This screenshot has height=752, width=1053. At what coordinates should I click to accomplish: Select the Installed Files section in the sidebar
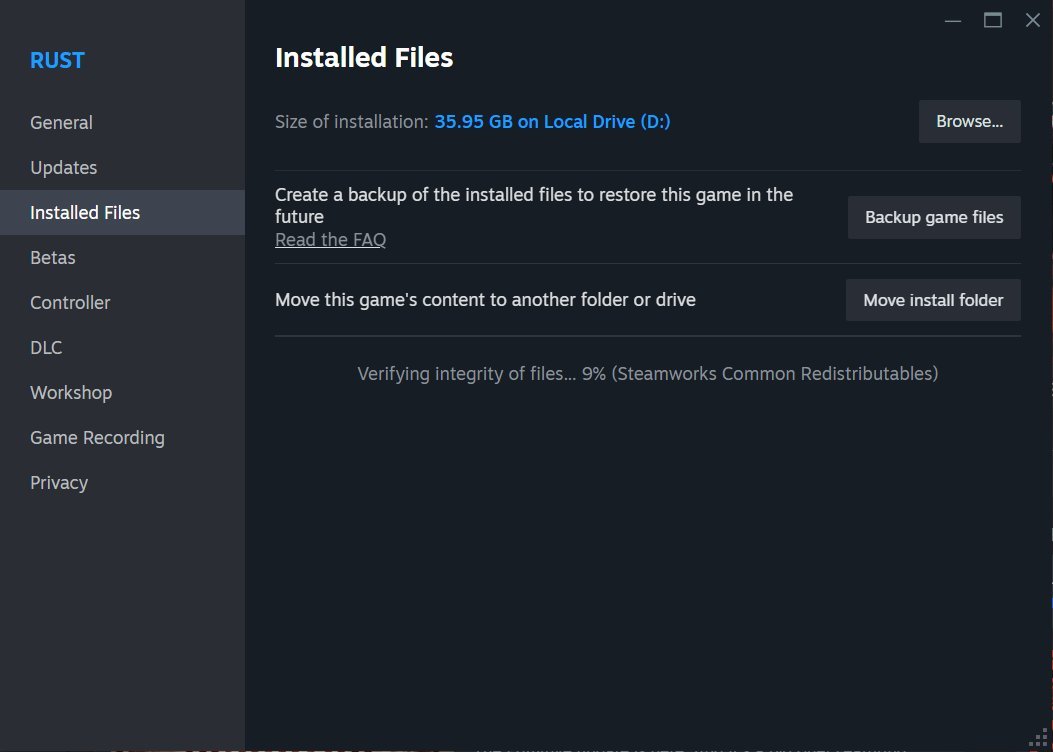(x=85, y=212)
